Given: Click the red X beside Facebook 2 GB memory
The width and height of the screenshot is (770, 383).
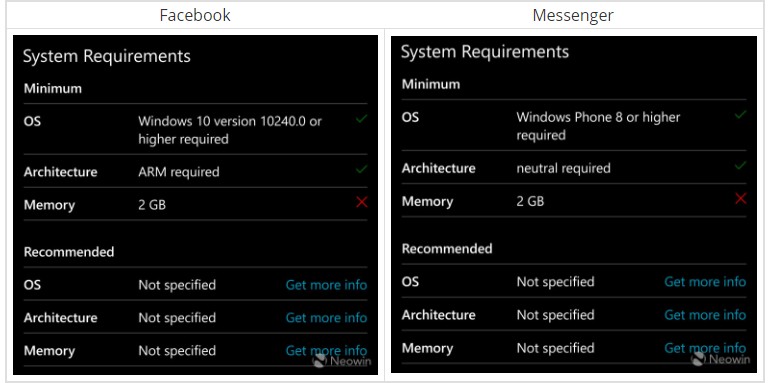Looking at the screenshot, I should pos(362,202).
